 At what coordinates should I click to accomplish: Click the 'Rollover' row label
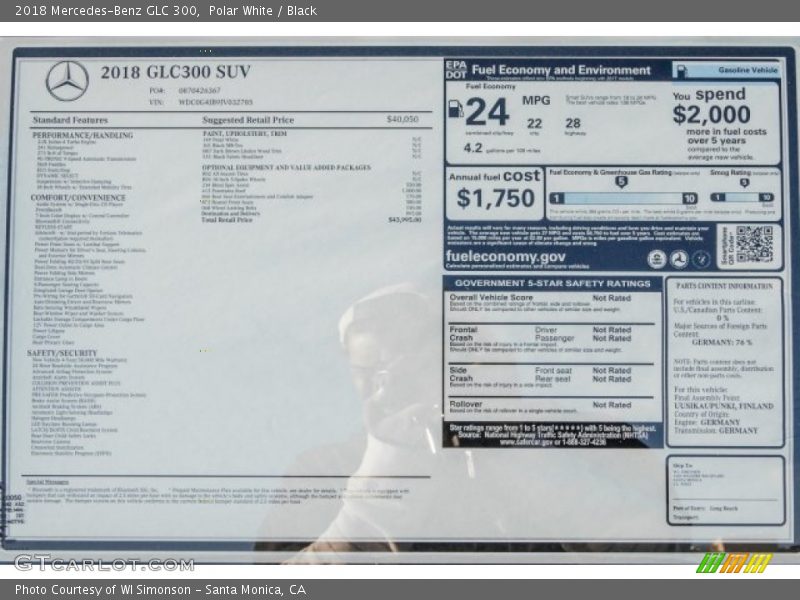click(466, 404)
